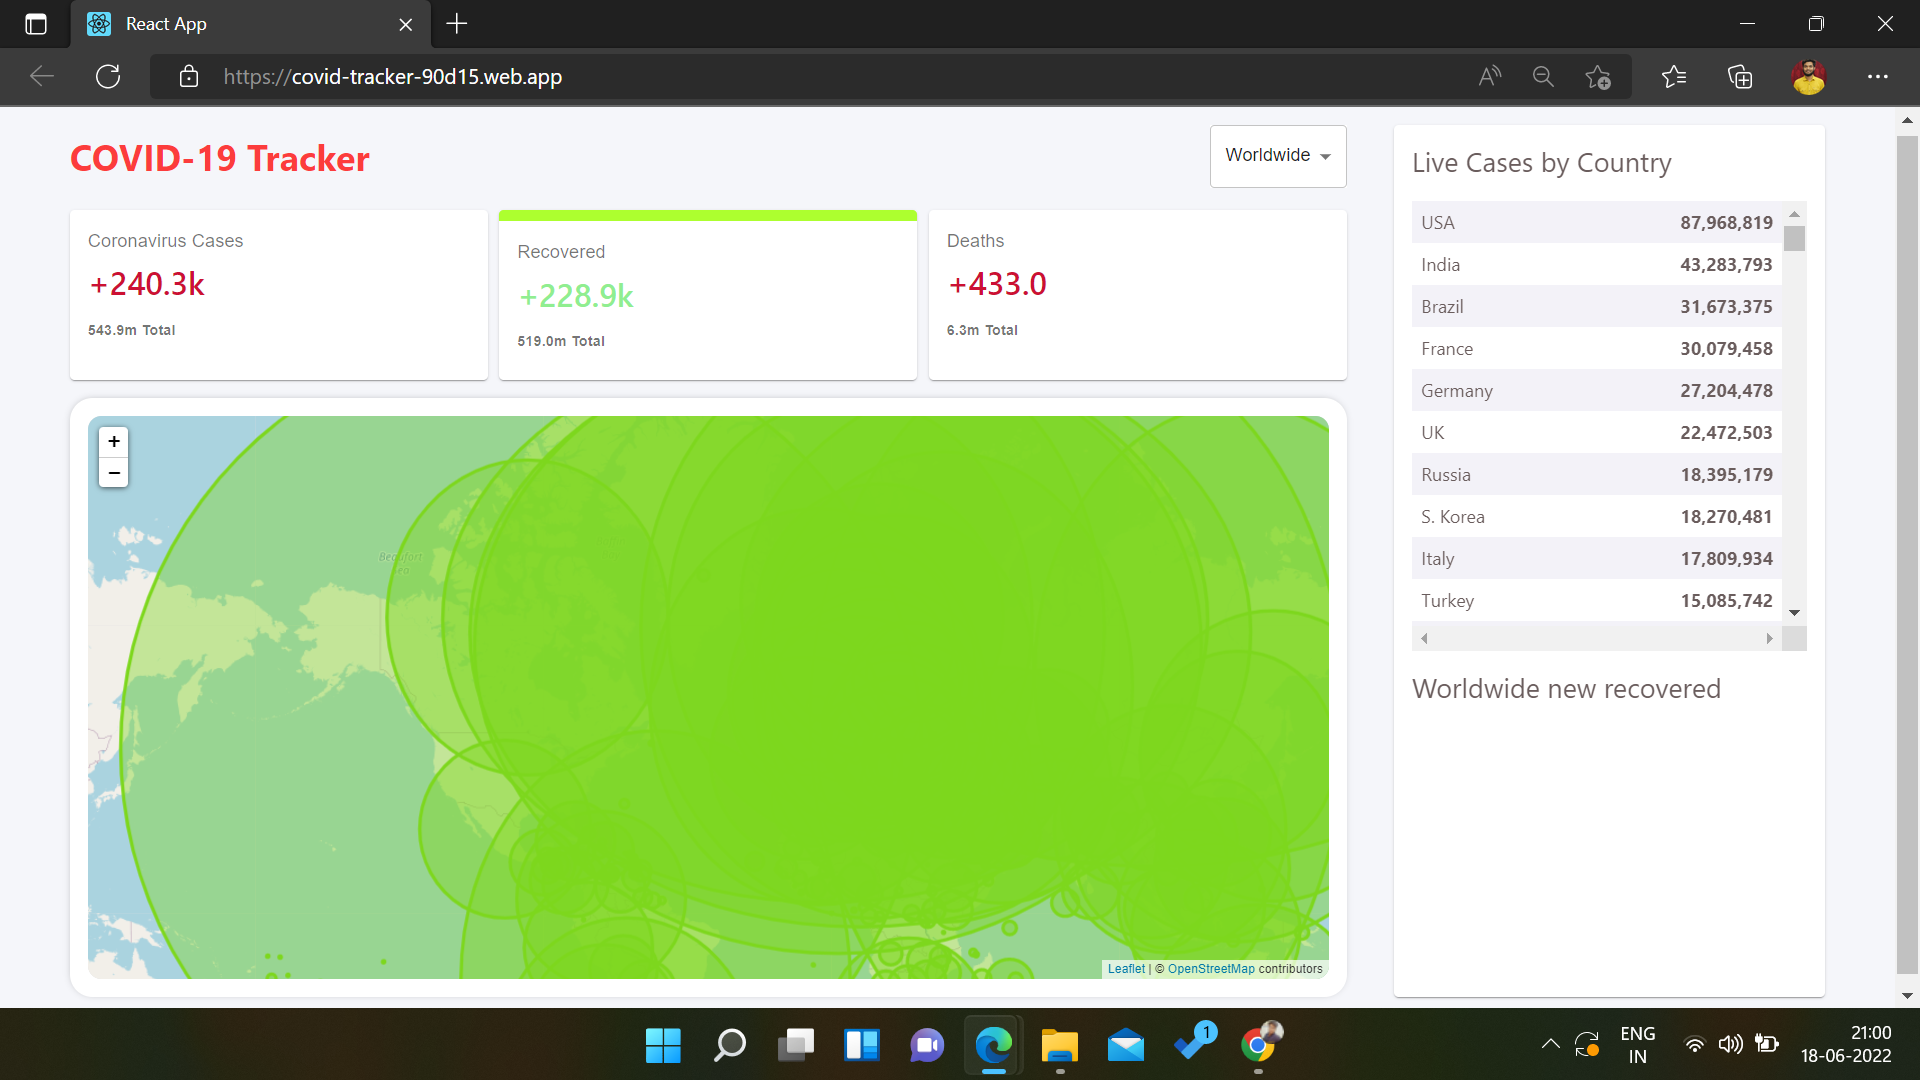
Task: Refresh the browser page
Action: click(x=108, y=77)
